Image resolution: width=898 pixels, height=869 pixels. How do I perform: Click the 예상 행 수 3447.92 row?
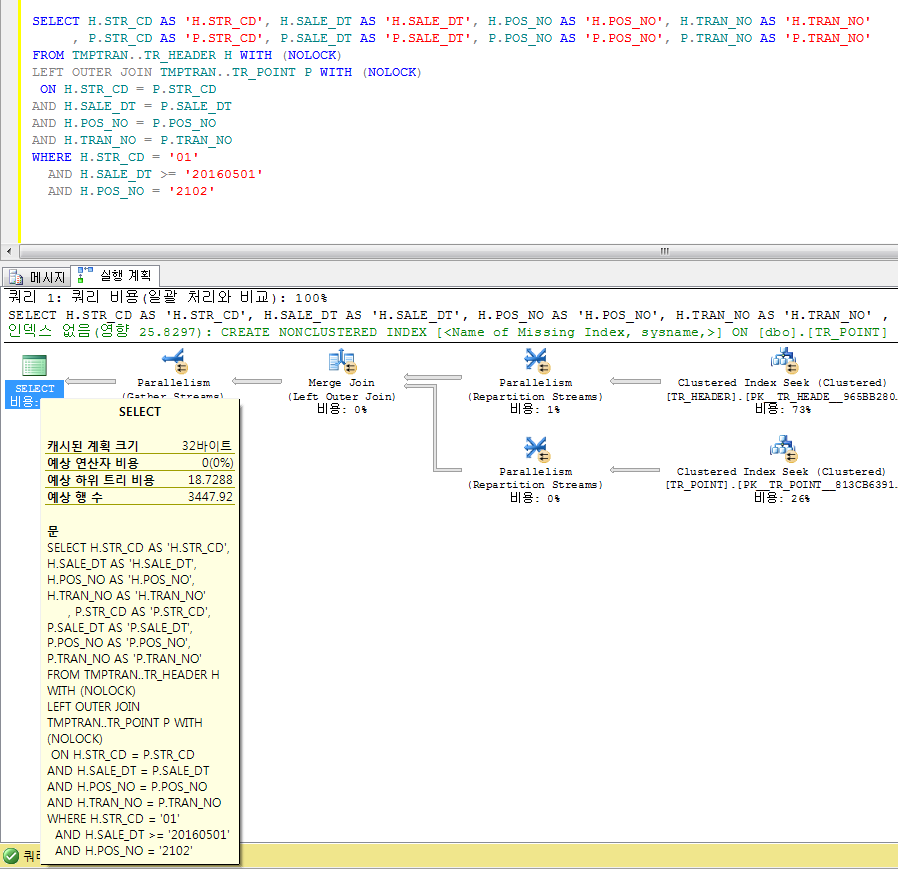[x=140, y=497]
